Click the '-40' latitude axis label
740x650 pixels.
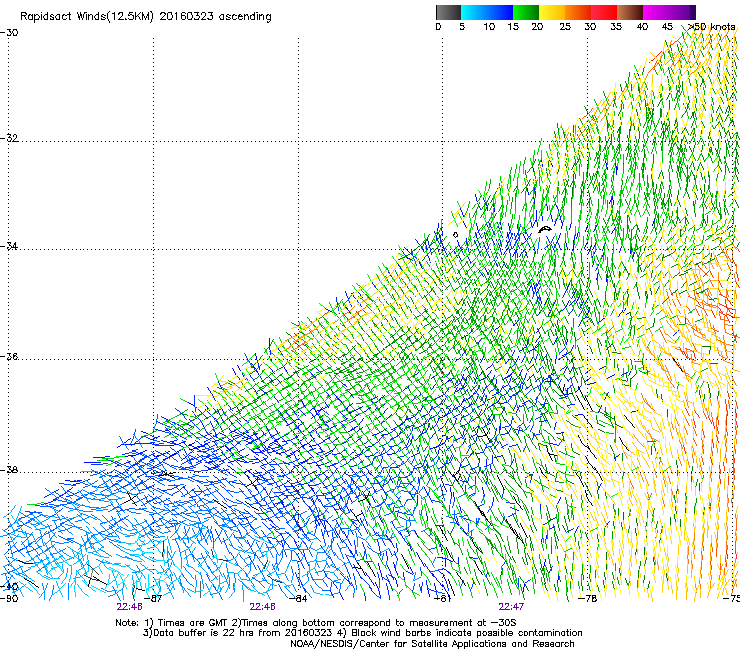[x=9, y=587]
